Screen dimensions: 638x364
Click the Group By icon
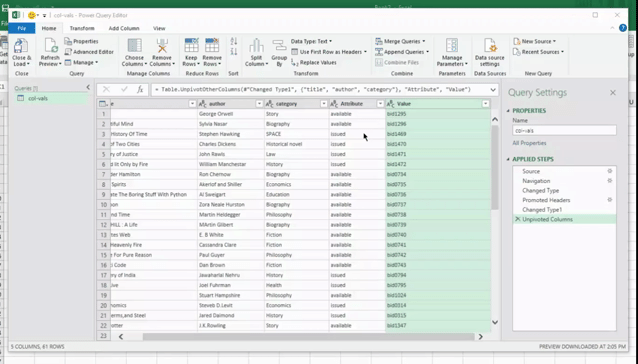279,46
